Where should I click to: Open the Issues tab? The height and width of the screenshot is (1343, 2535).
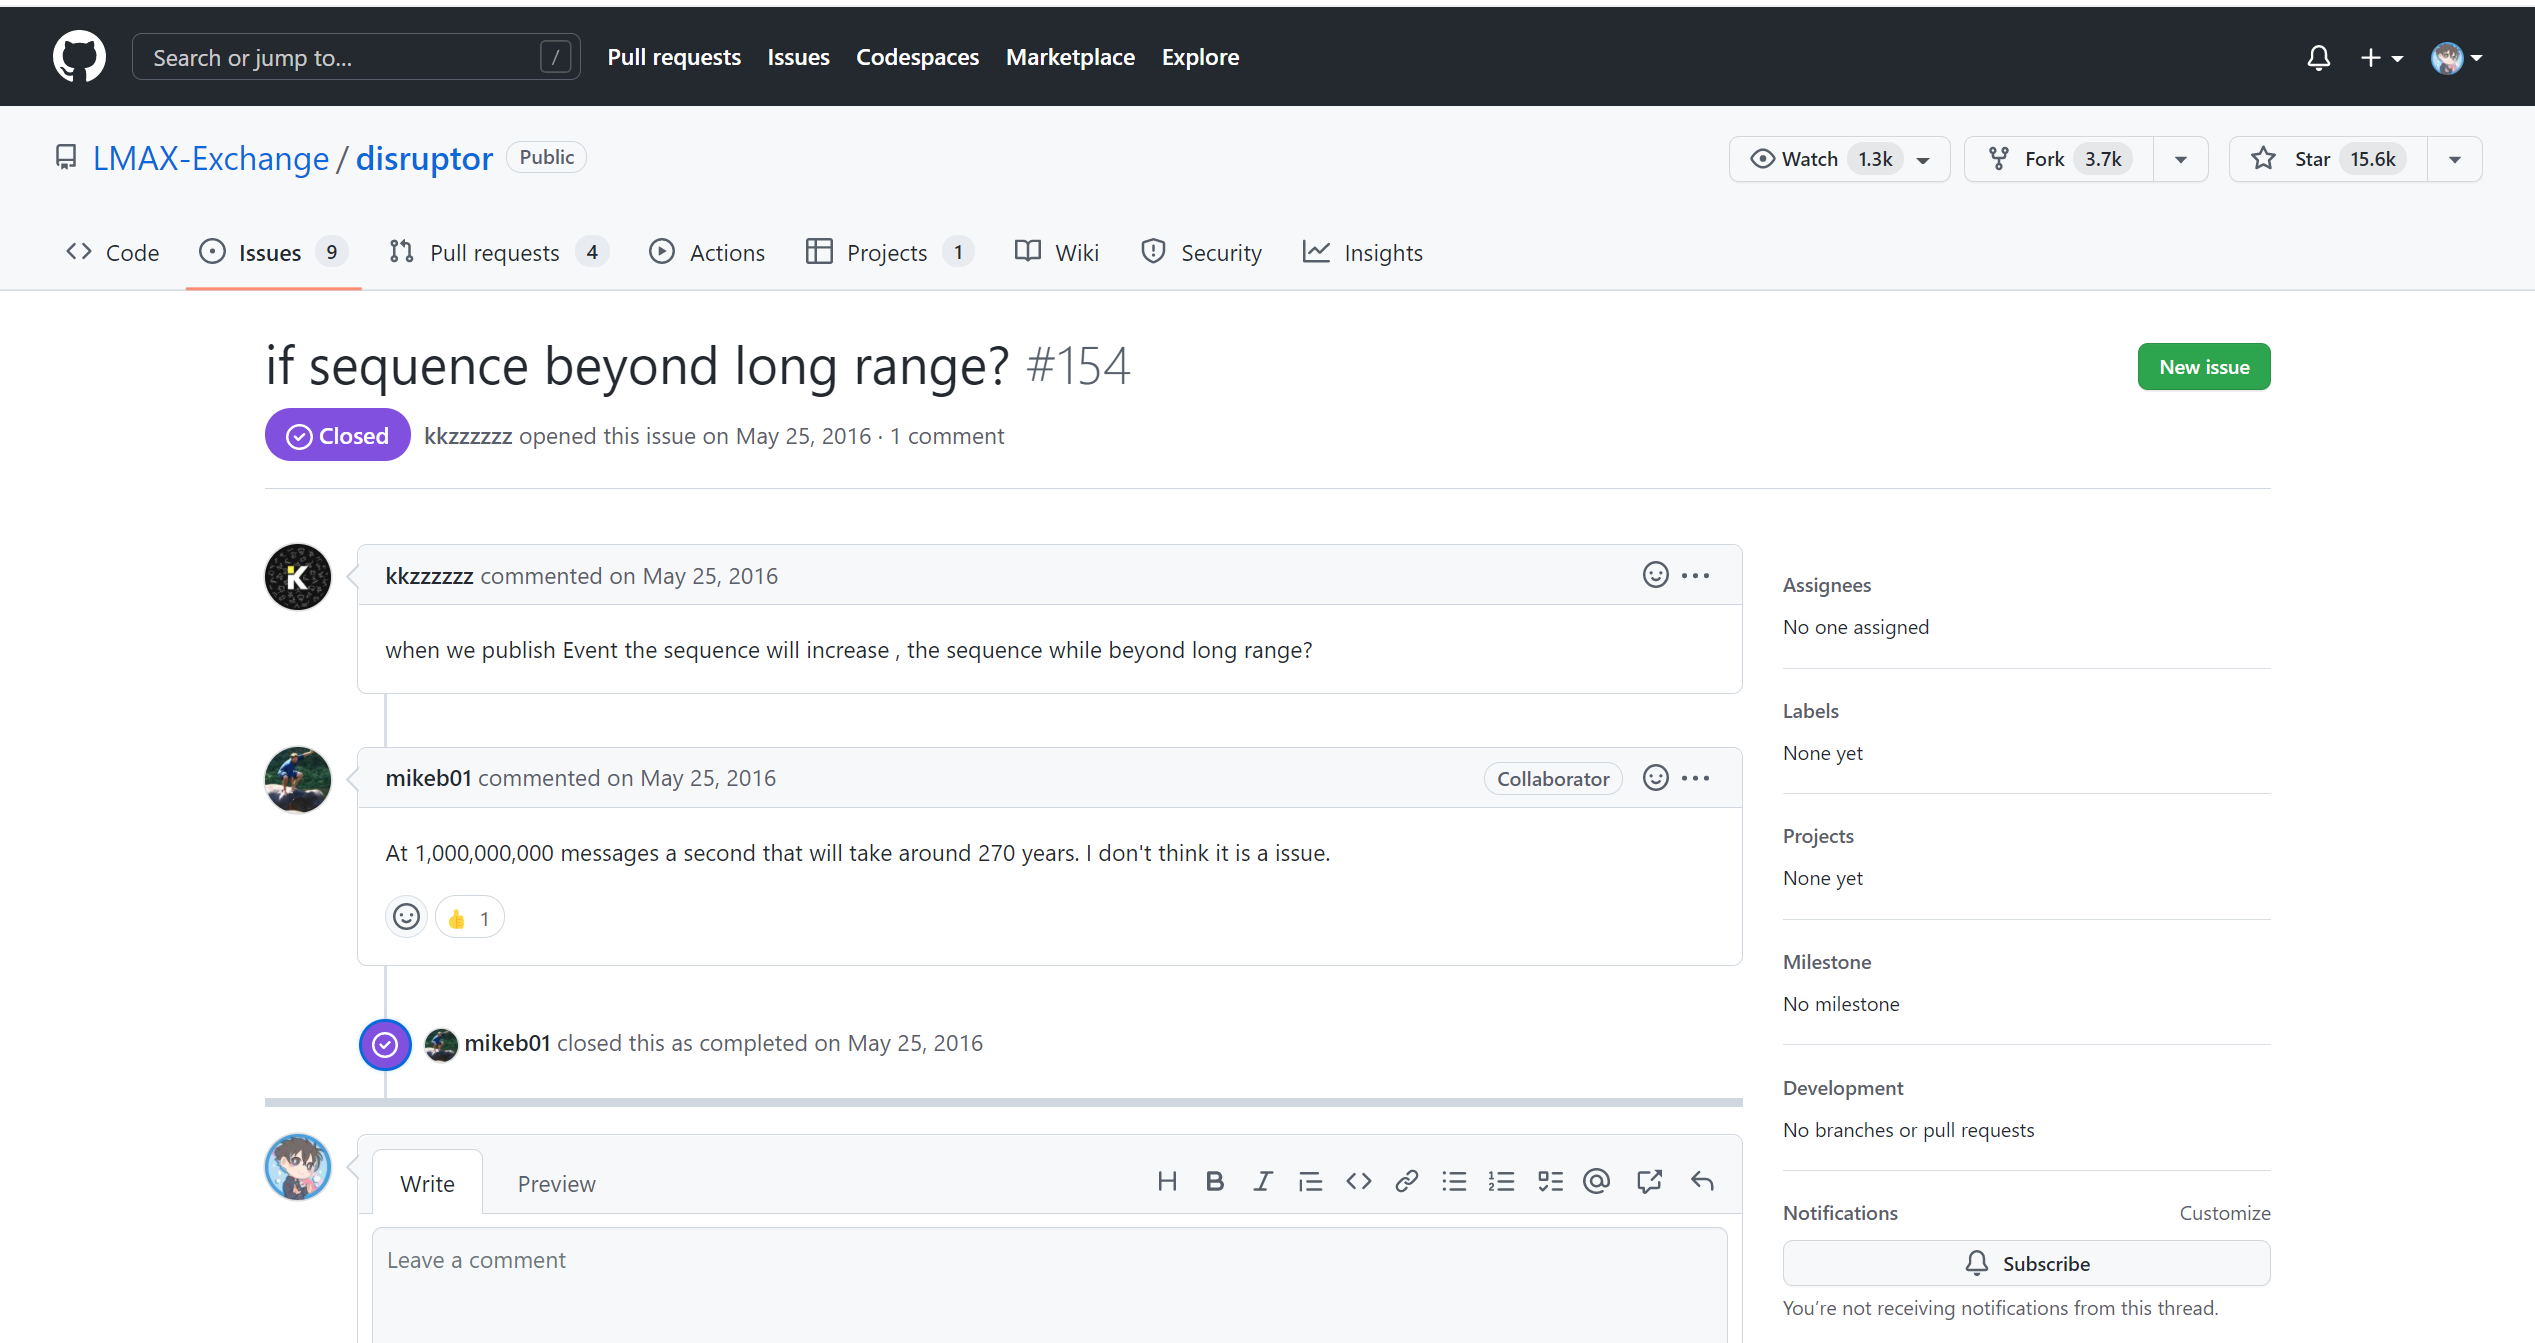[x=273, y=252]
